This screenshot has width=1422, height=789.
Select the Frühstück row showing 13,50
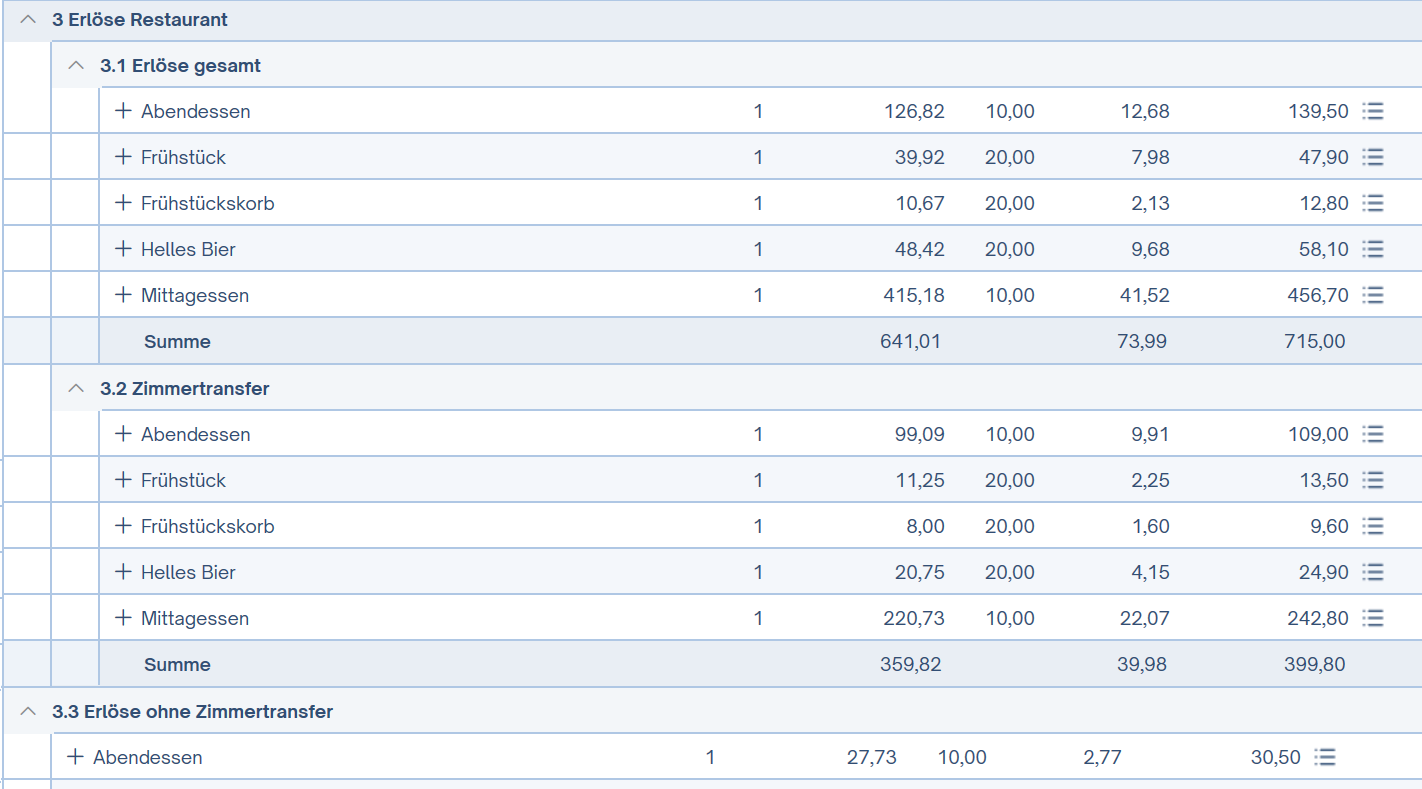point(760,480)
